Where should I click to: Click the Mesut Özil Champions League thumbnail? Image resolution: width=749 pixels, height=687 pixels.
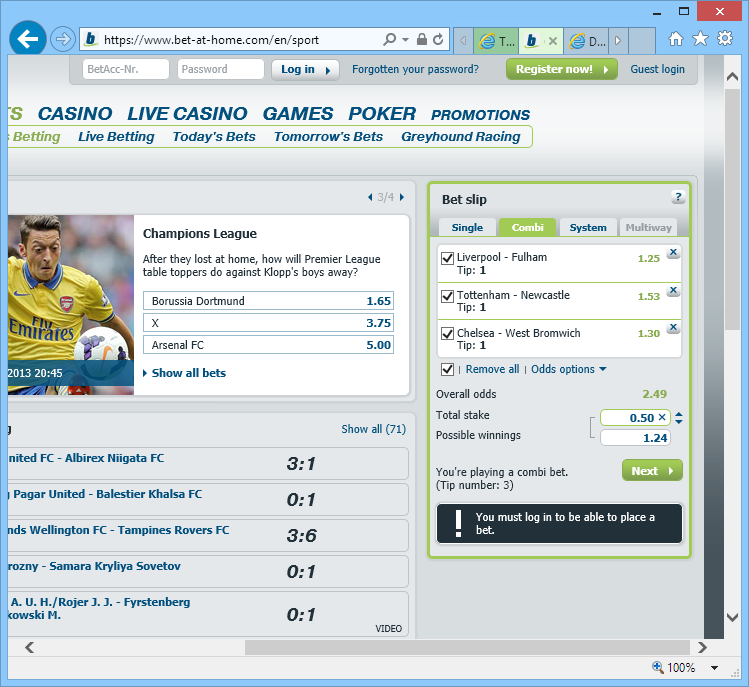tap(71, 305)
